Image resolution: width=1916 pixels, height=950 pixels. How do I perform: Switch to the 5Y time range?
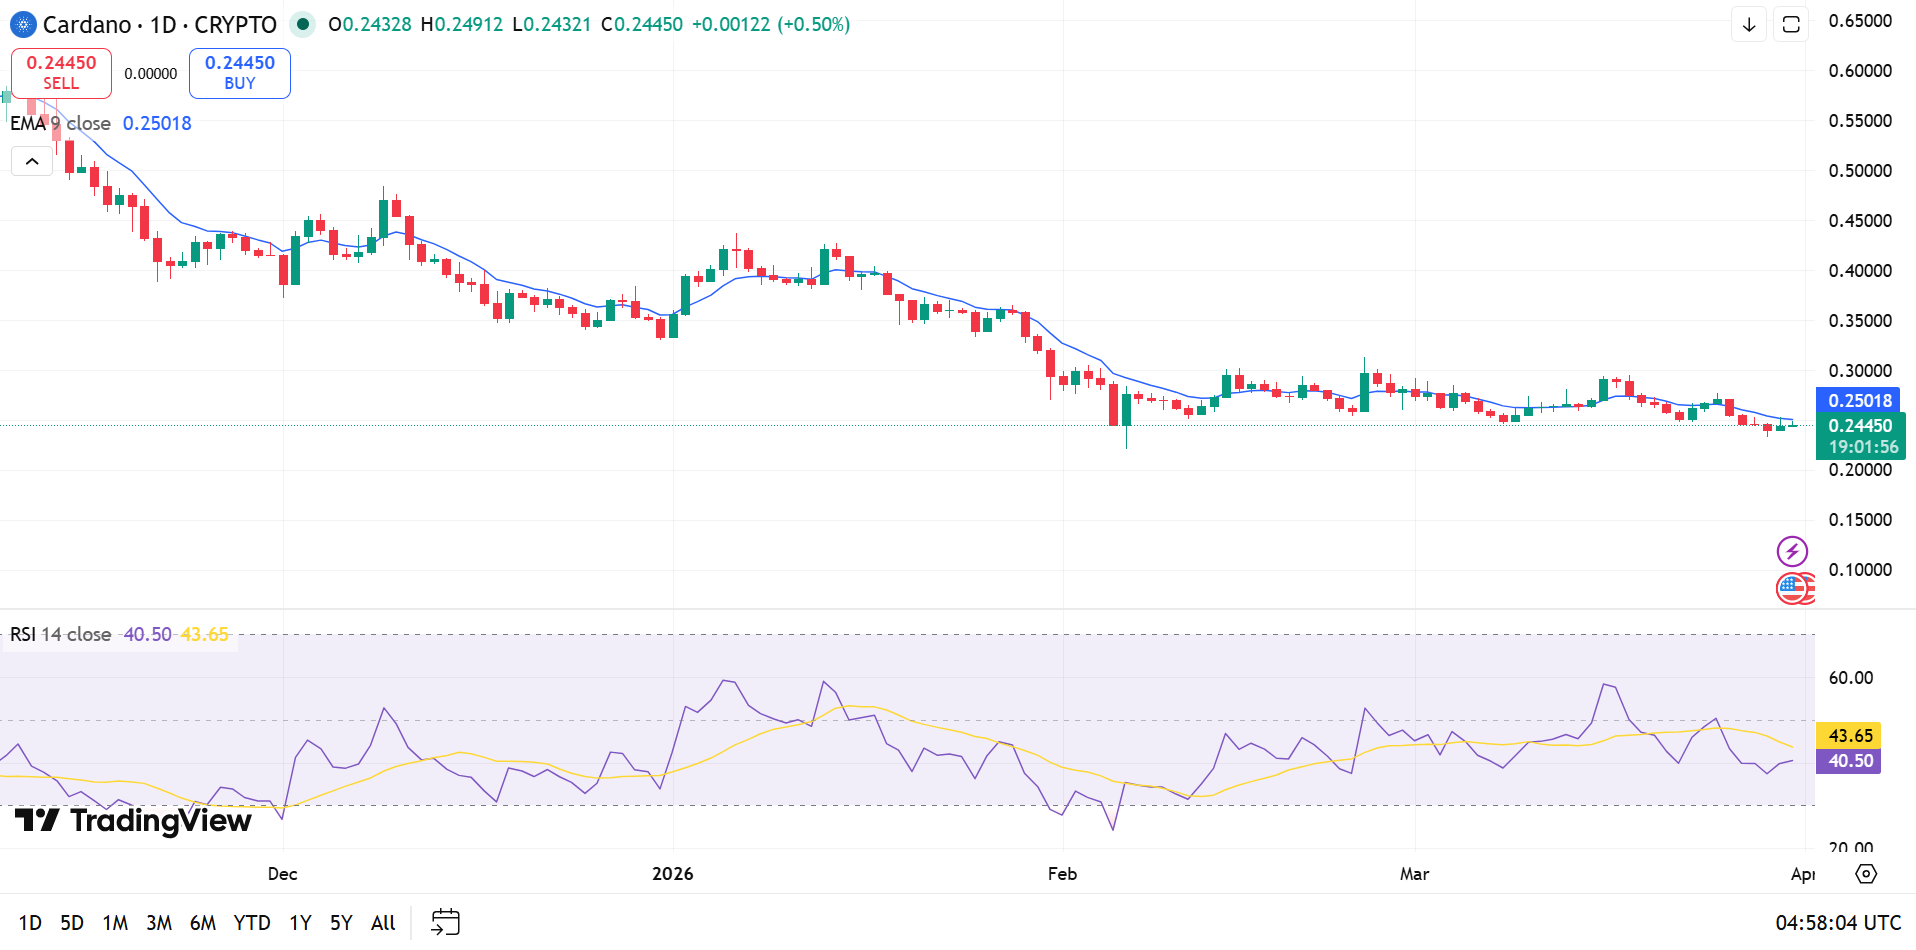point(341,922)
